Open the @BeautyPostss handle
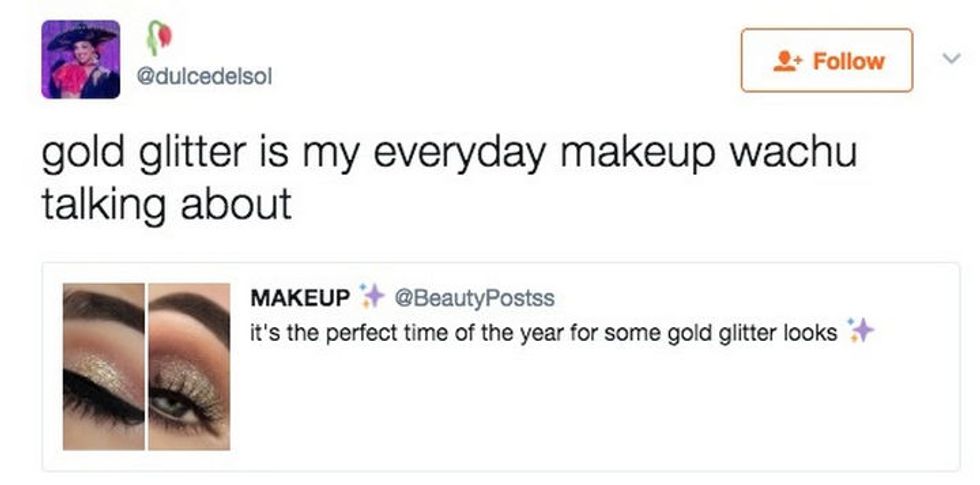Viewport: 980px width, 485px height. pos(475,298)
